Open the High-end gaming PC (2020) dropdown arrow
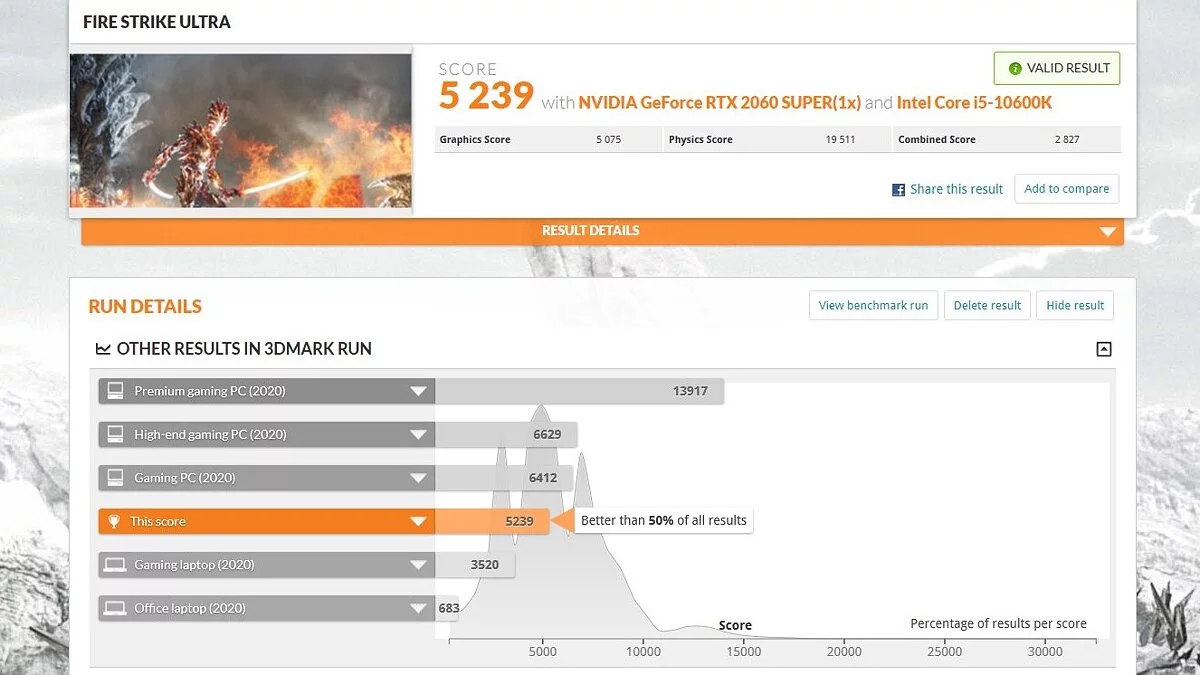Viewport: 1200px width, 675px height. coord(418,434)
